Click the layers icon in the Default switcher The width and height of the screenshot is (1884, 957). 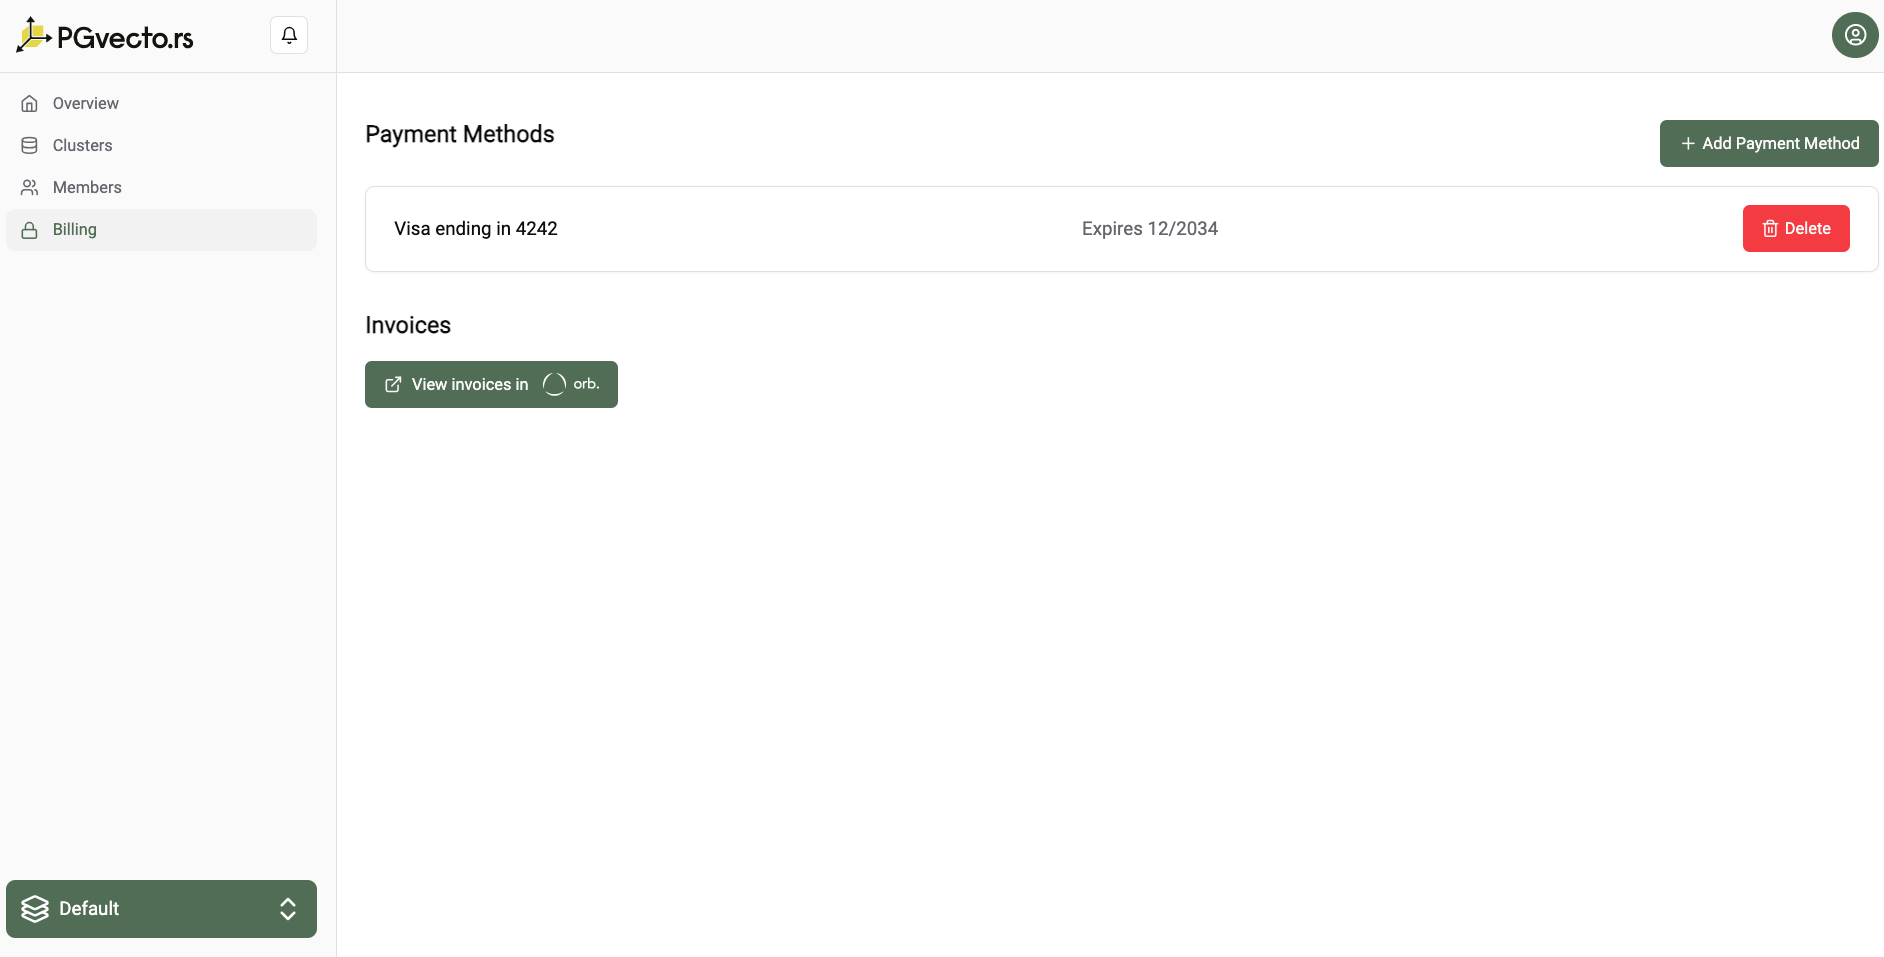point(35,909)
